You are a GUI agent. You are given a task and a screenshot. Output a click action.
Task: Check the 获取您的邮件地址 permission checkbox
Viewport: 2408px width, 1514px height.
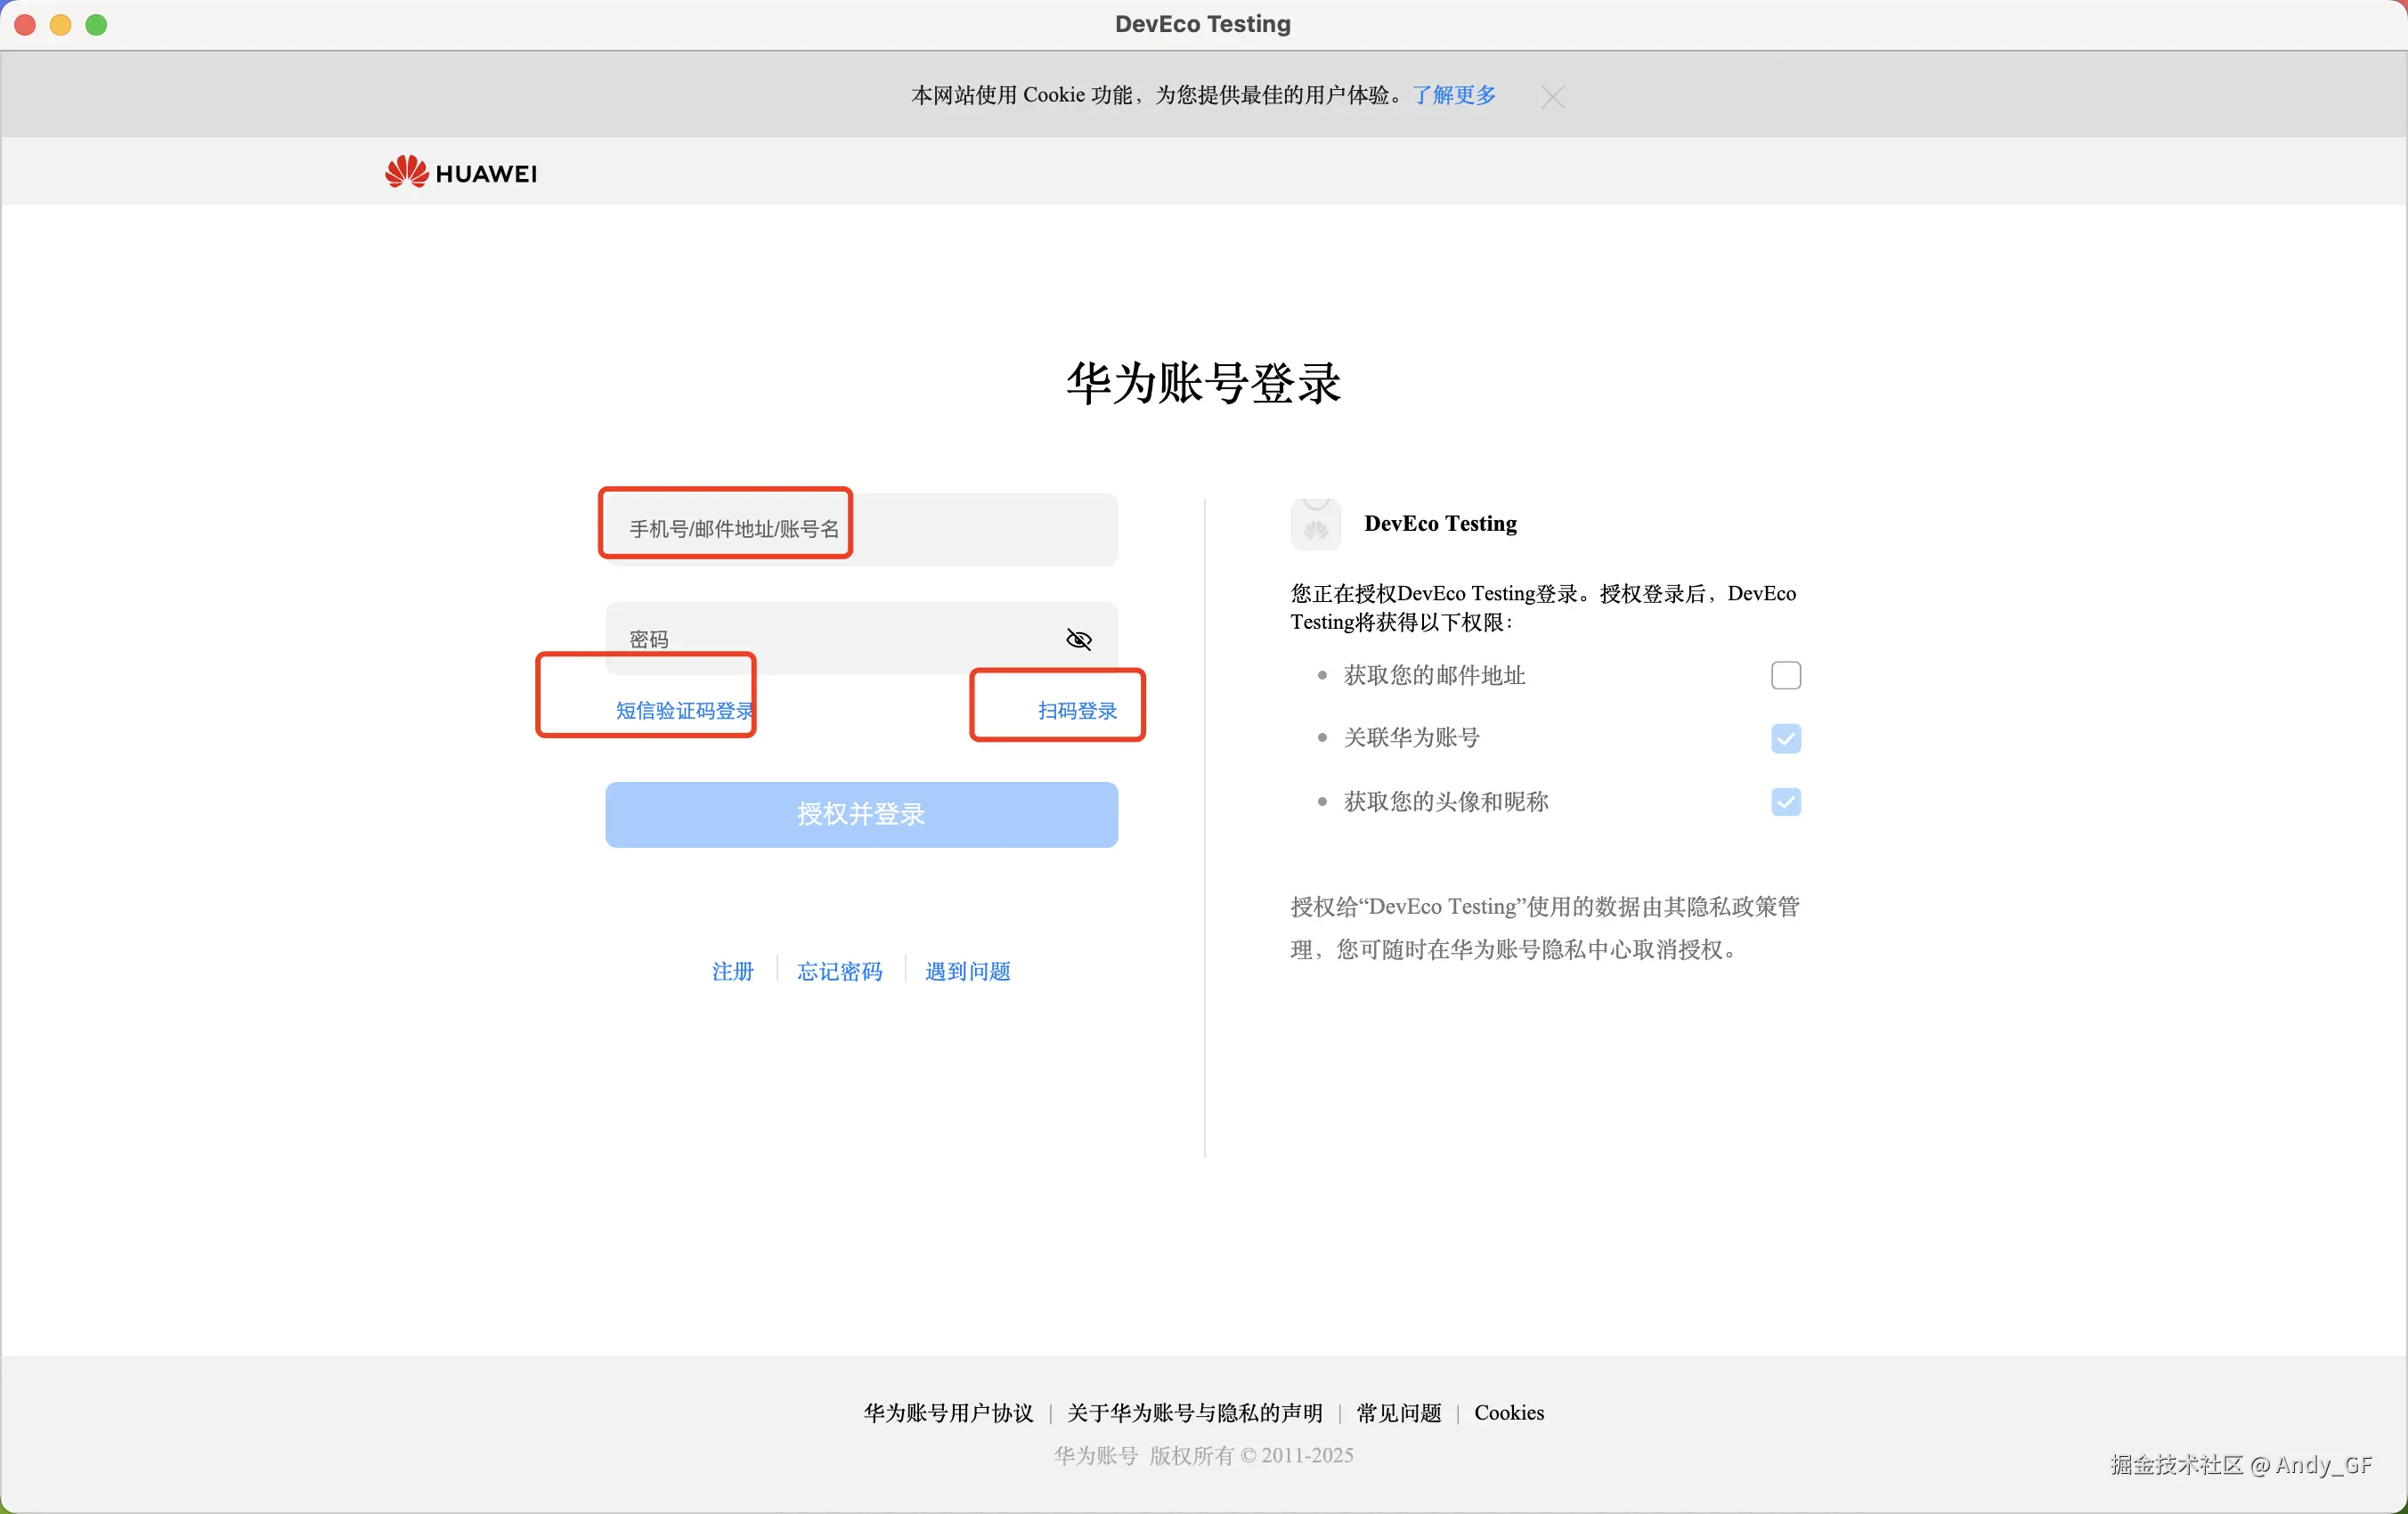[1785, 676]
